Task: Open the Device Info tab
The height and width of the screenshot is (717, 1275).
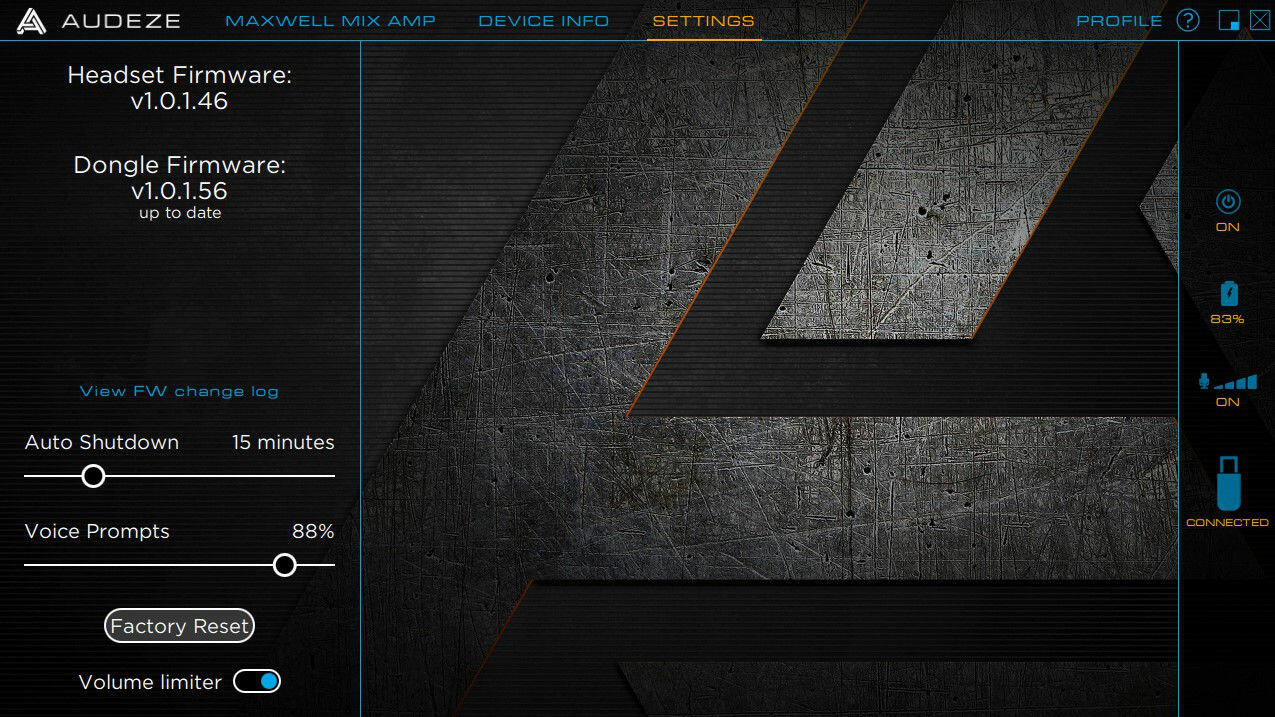Action: pos(543,21)
